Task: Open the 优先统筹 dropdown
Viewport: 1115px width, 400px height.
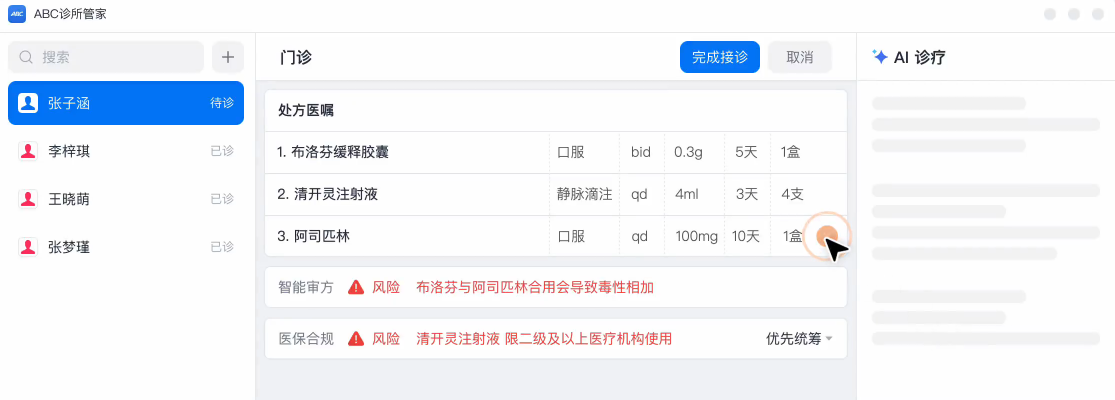Action: (x=799, y=339)
